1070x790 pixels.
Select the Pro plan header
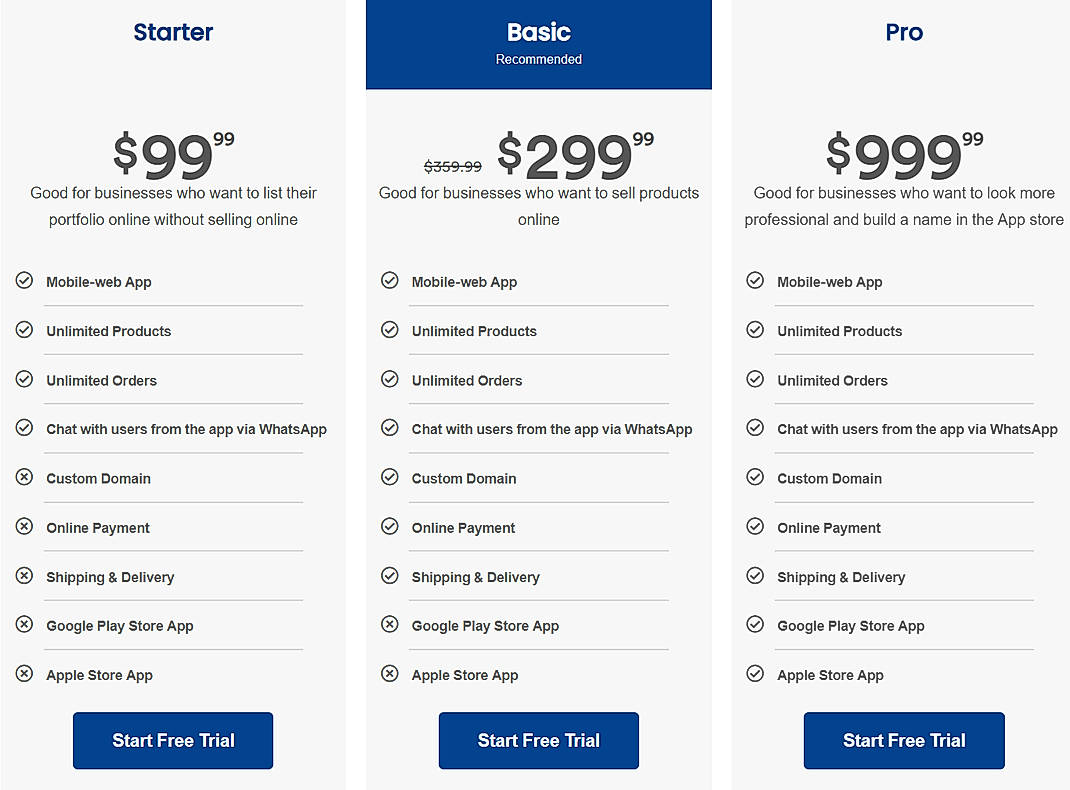click(903, 32)
